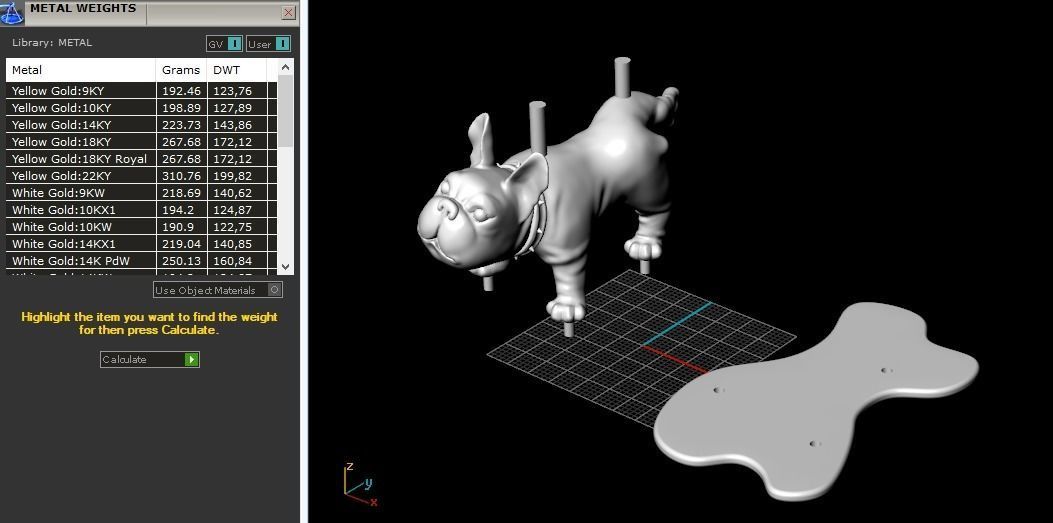The height and width of the screenshot is (523, 1053).
Task: Select the Yellow Gold:14KY row
Action: tap(141, 125)
